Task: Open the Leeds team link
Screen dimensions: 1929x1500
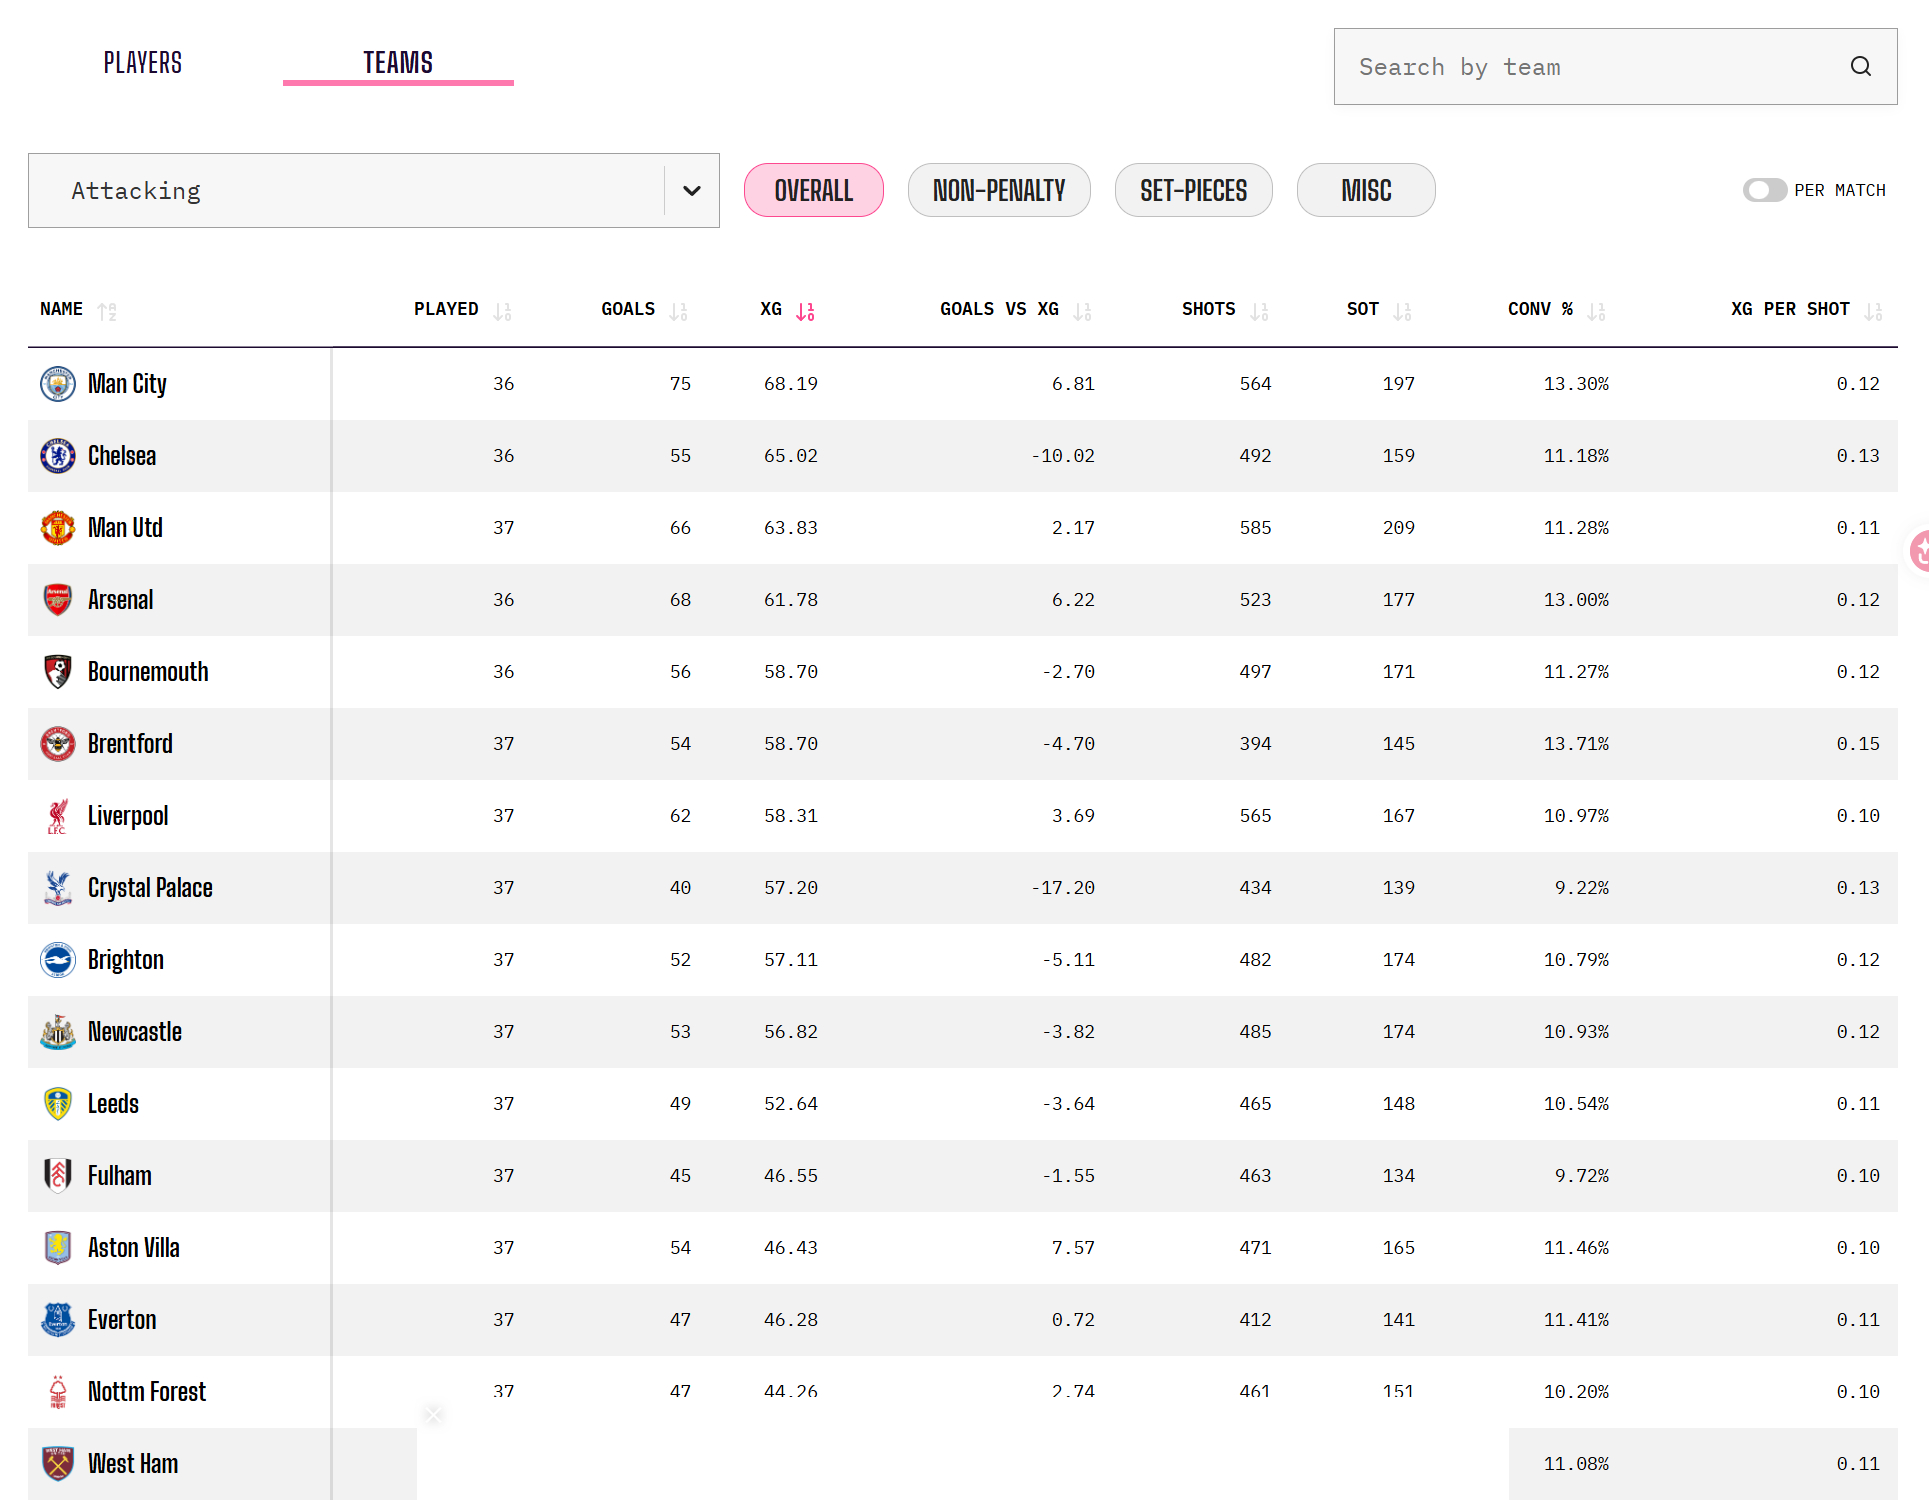Action: (113, 1104)
